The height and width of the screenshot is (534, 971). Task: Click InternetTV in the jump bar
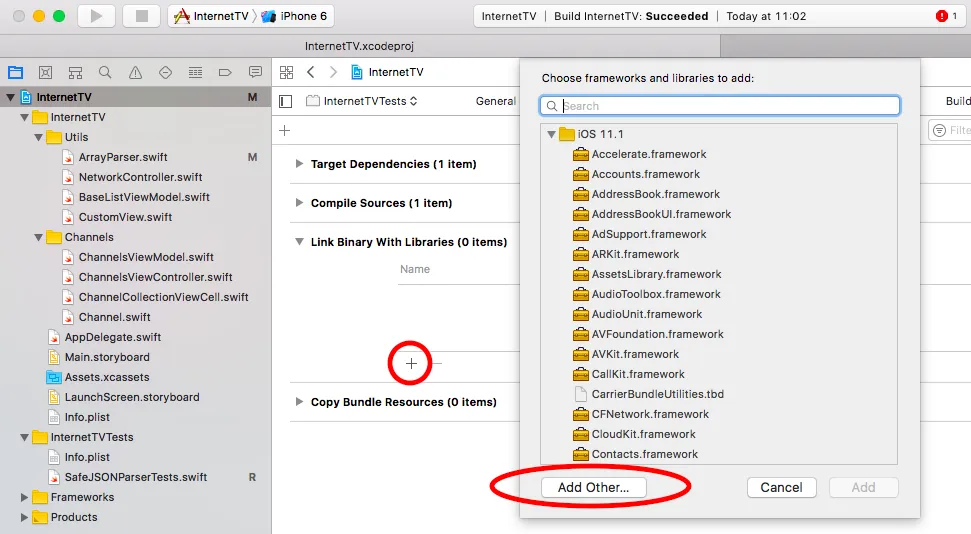pos(388,72)
